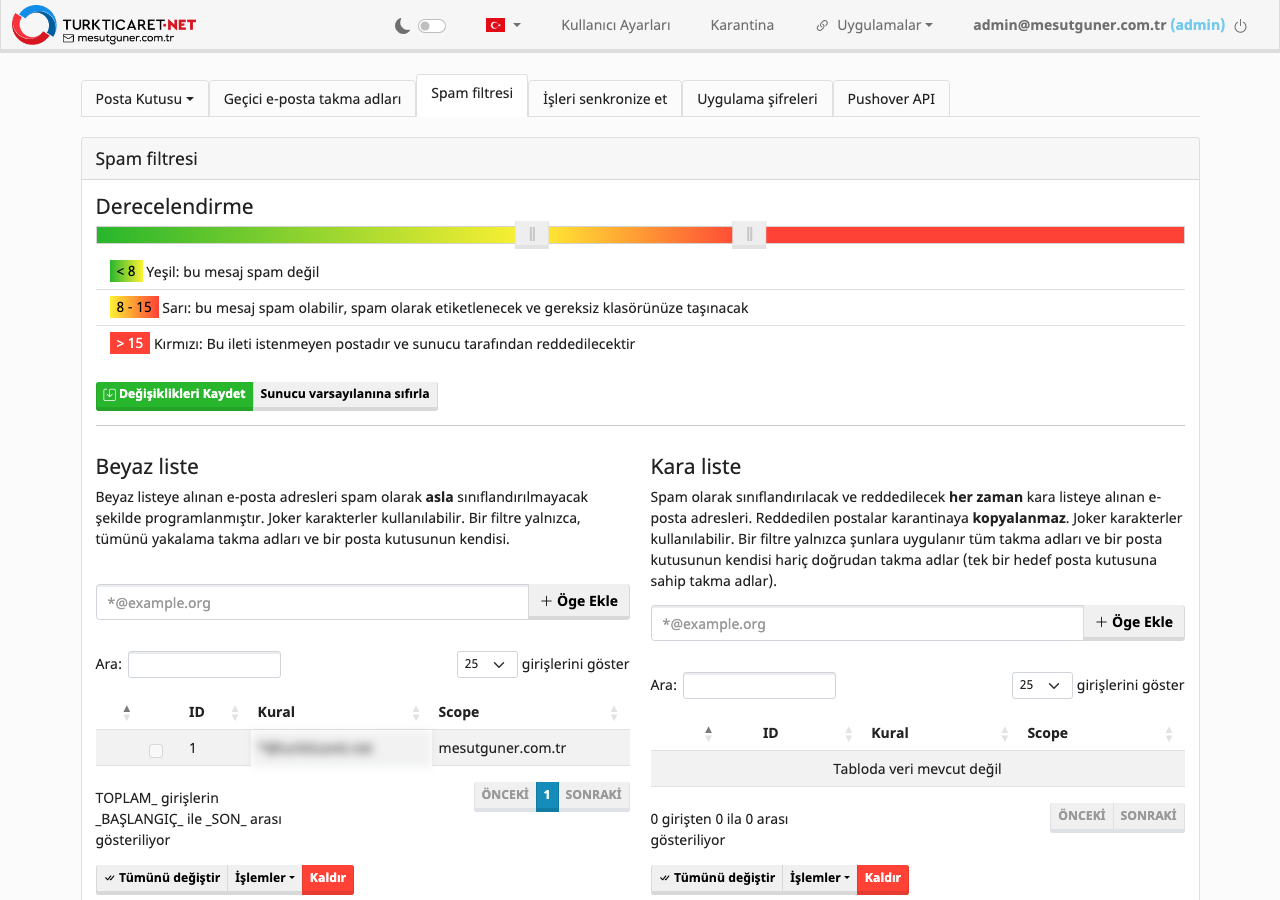This screenshot has height=900, width=1280.
Task: Open Kullanıcı Ayarları menu item
Action: pos(616,25)
